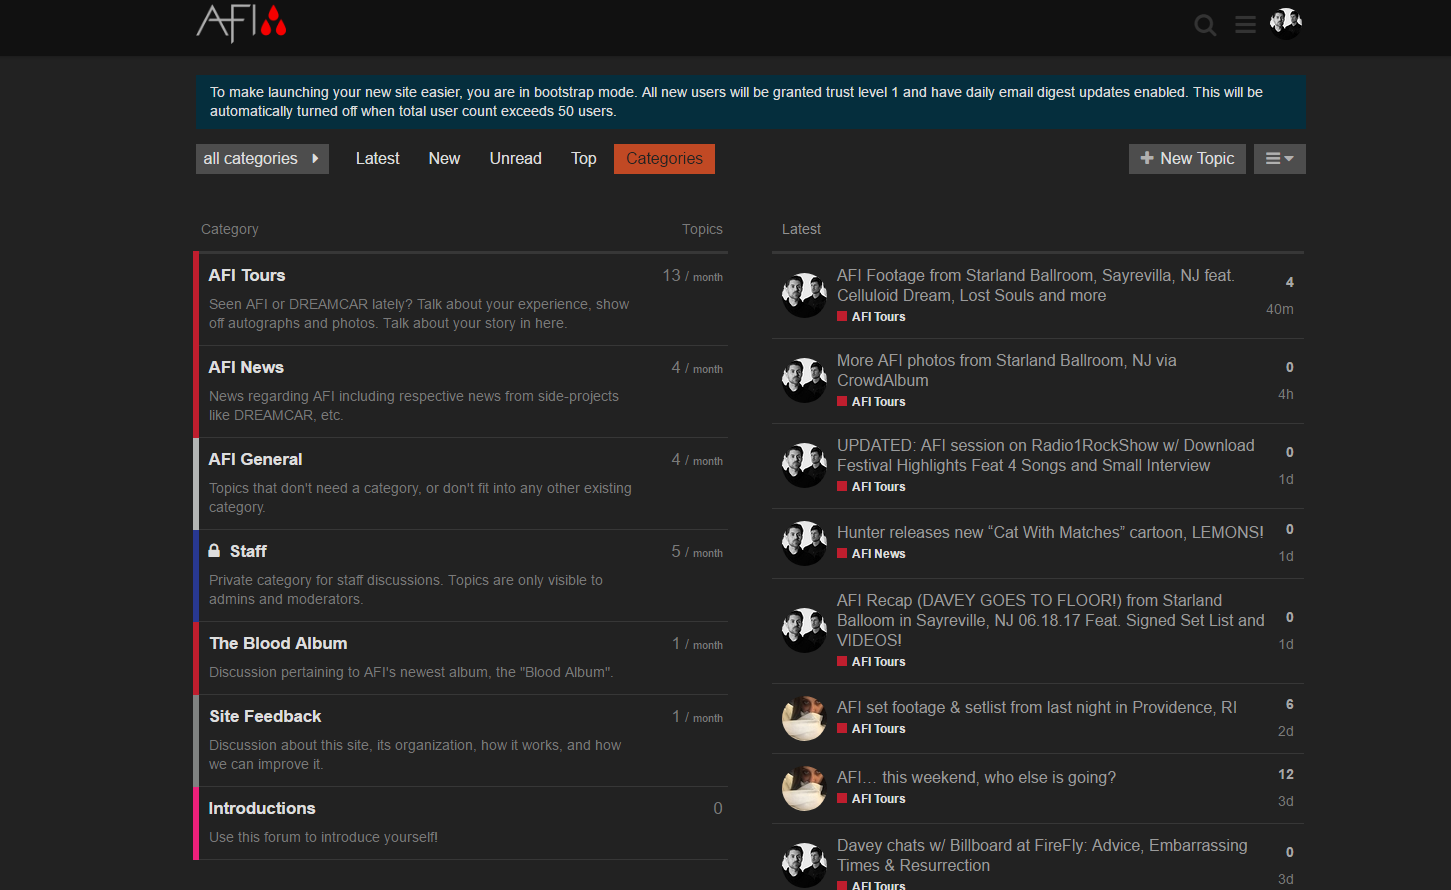The image size is (1451, 890).
Task: Open the Radio1RockShow session topic
Action: (x=1045, y=455)
